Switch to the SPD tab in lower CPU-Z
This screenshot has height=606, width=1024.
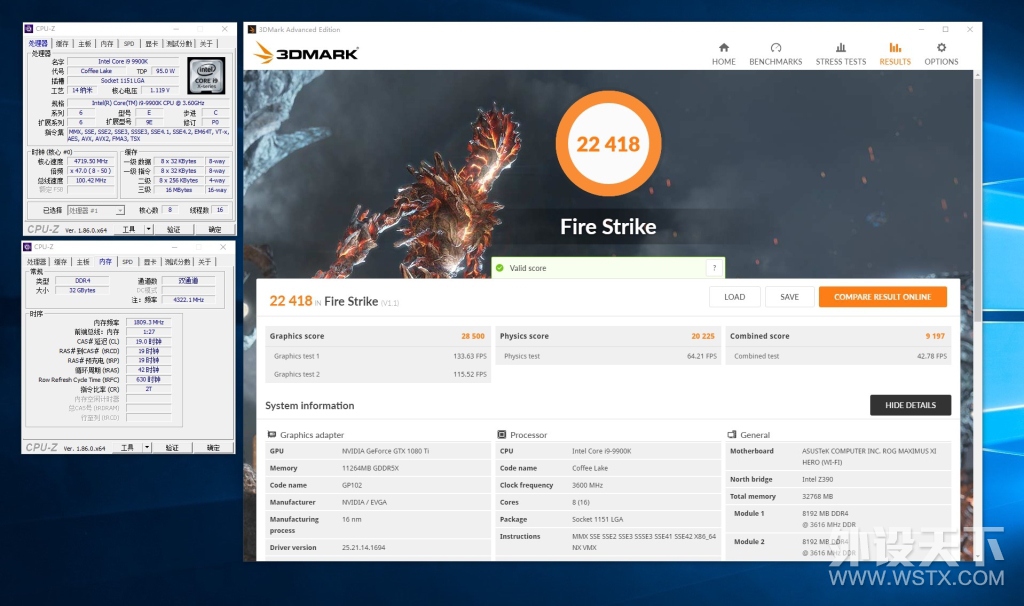(x=127, y=262)
